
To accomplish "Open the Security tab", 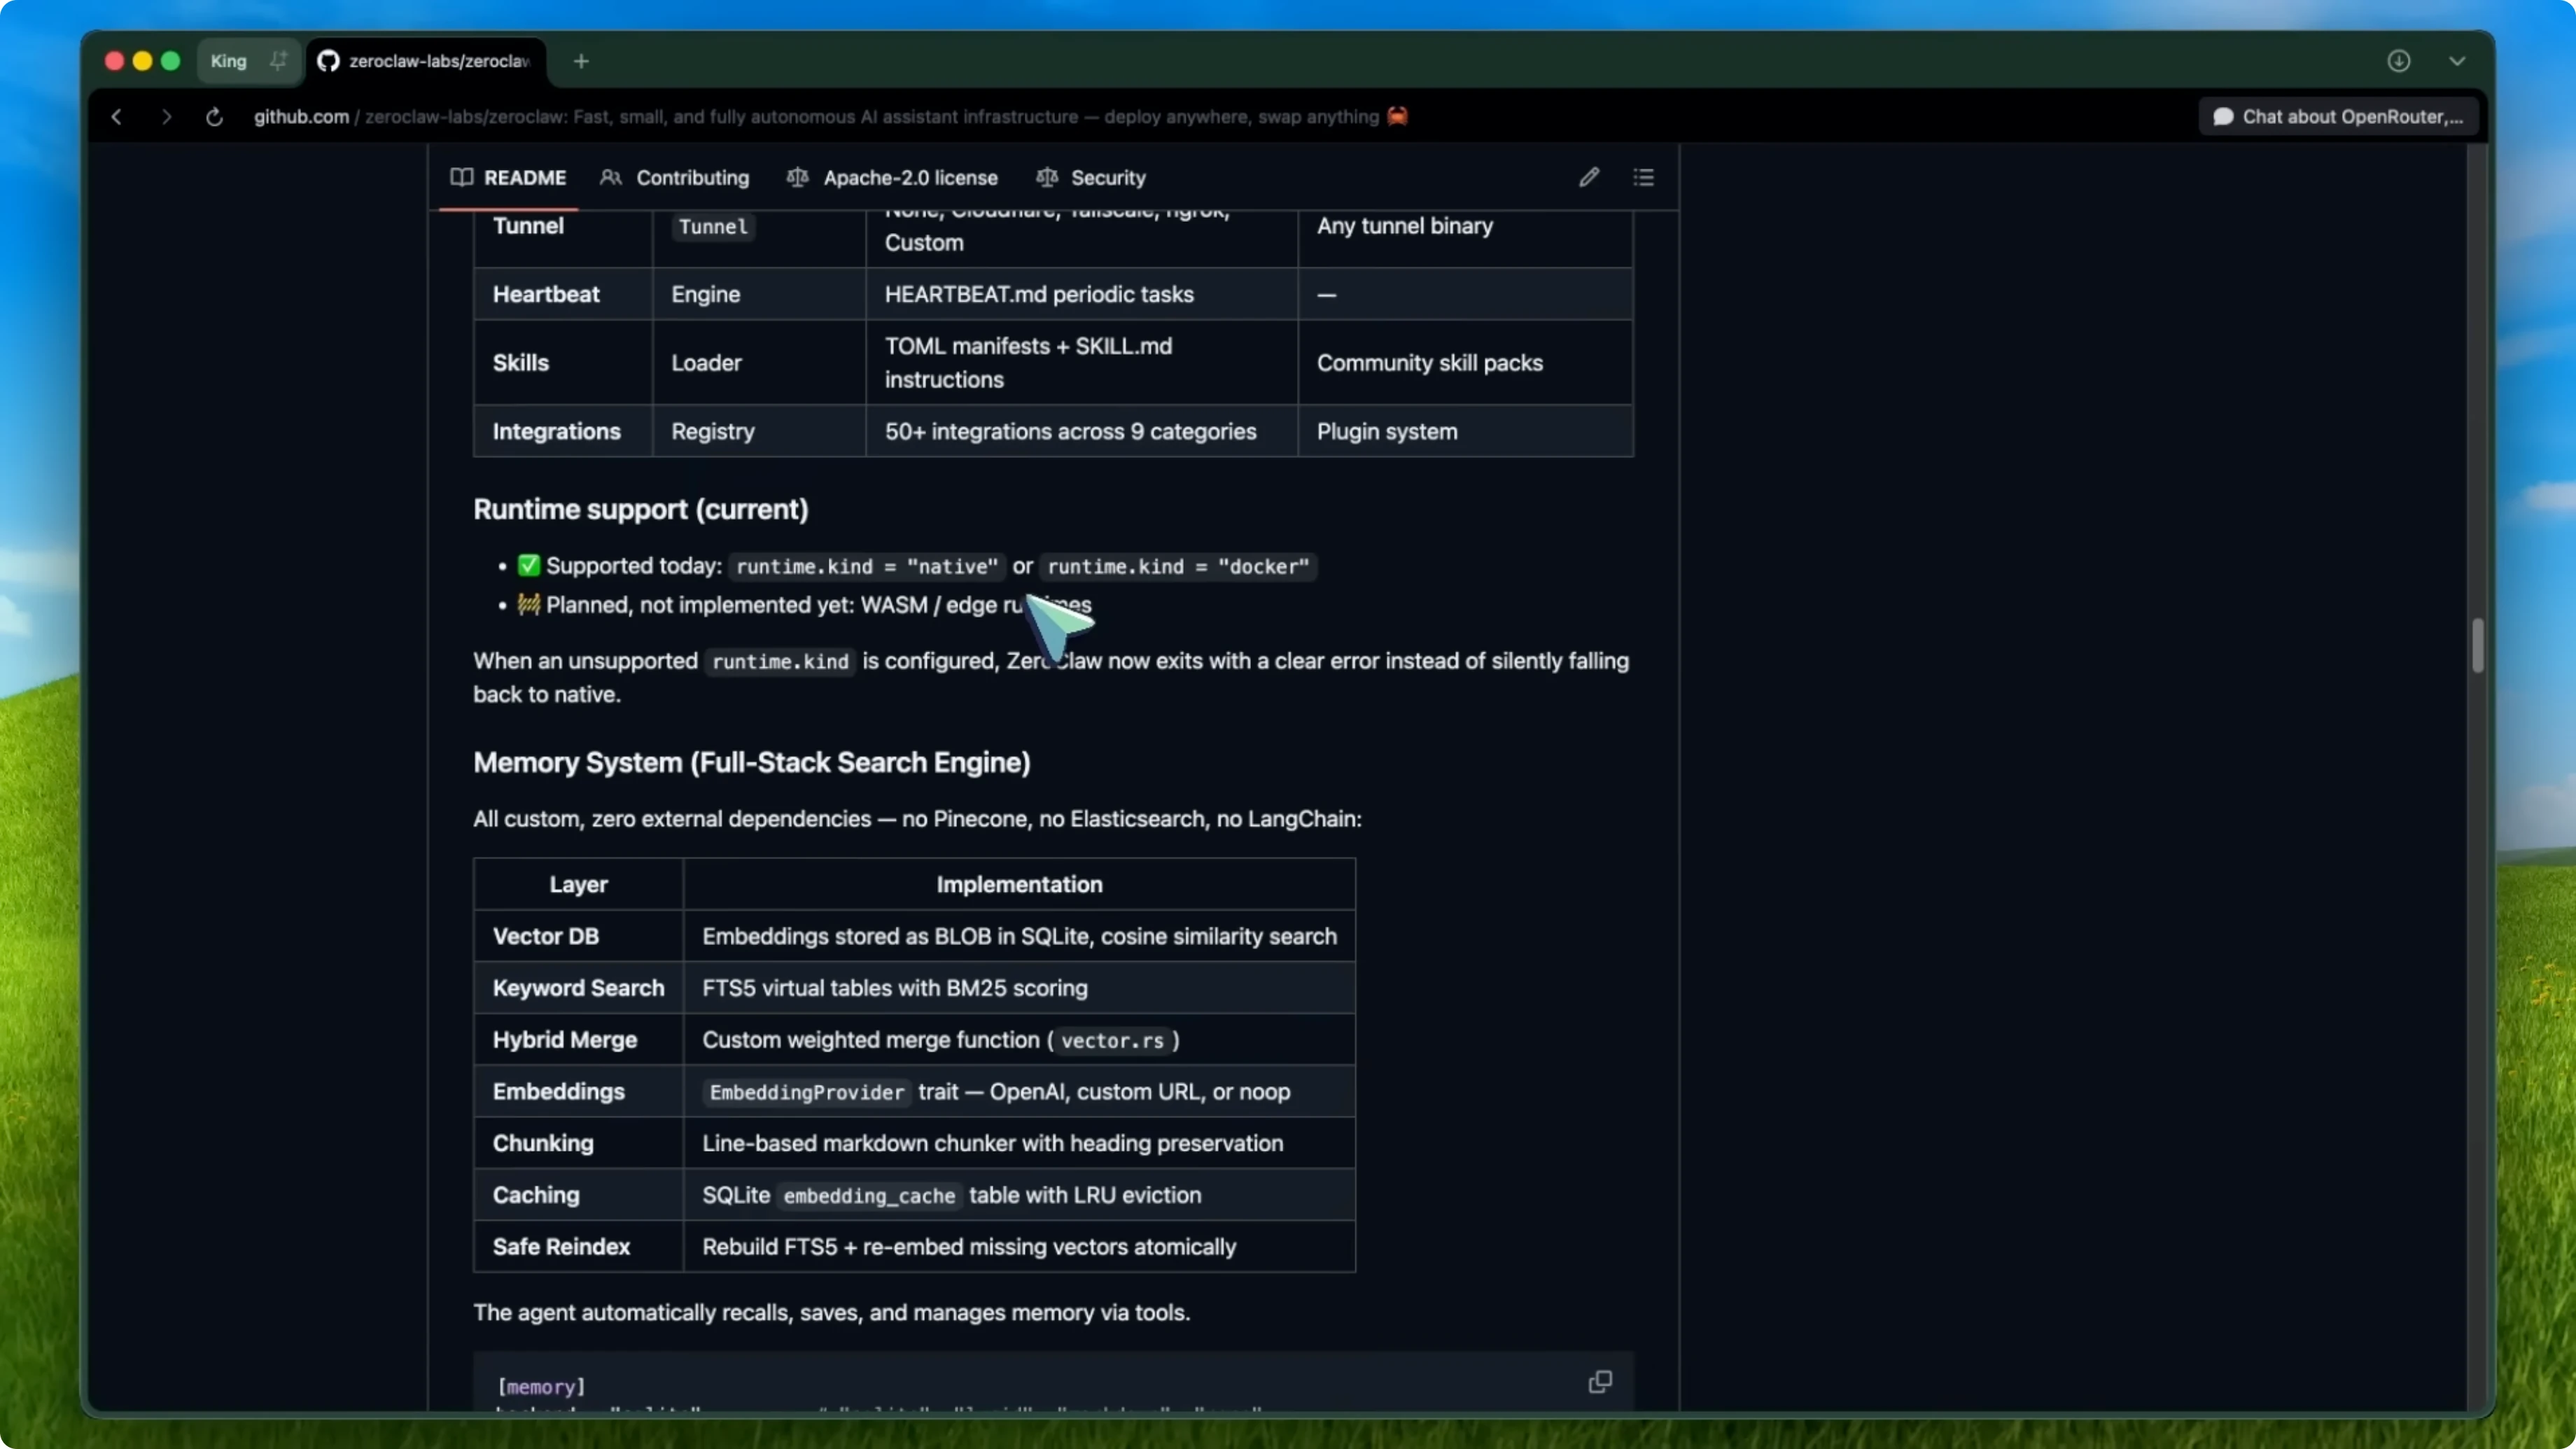I will [1091, 178].
